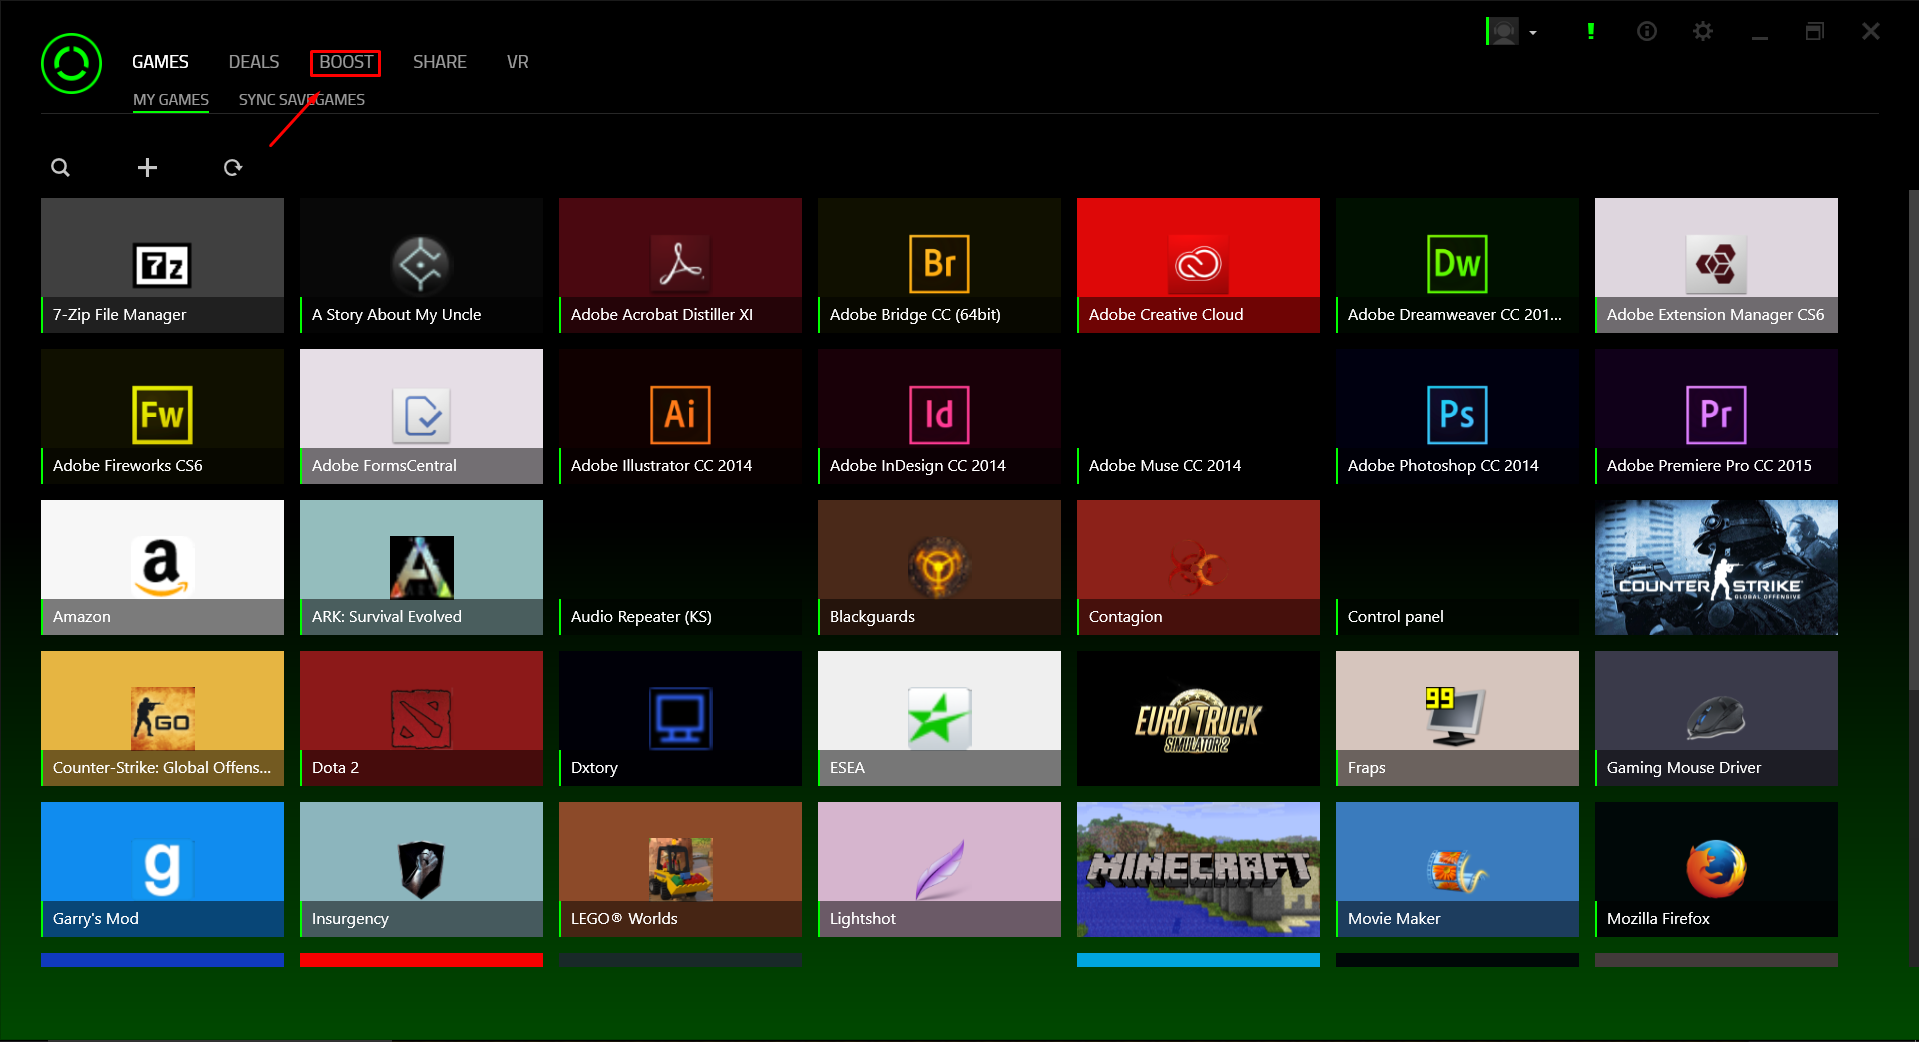Select Adobe Extension Manager CS6 tile

[x=1716, y=265]
